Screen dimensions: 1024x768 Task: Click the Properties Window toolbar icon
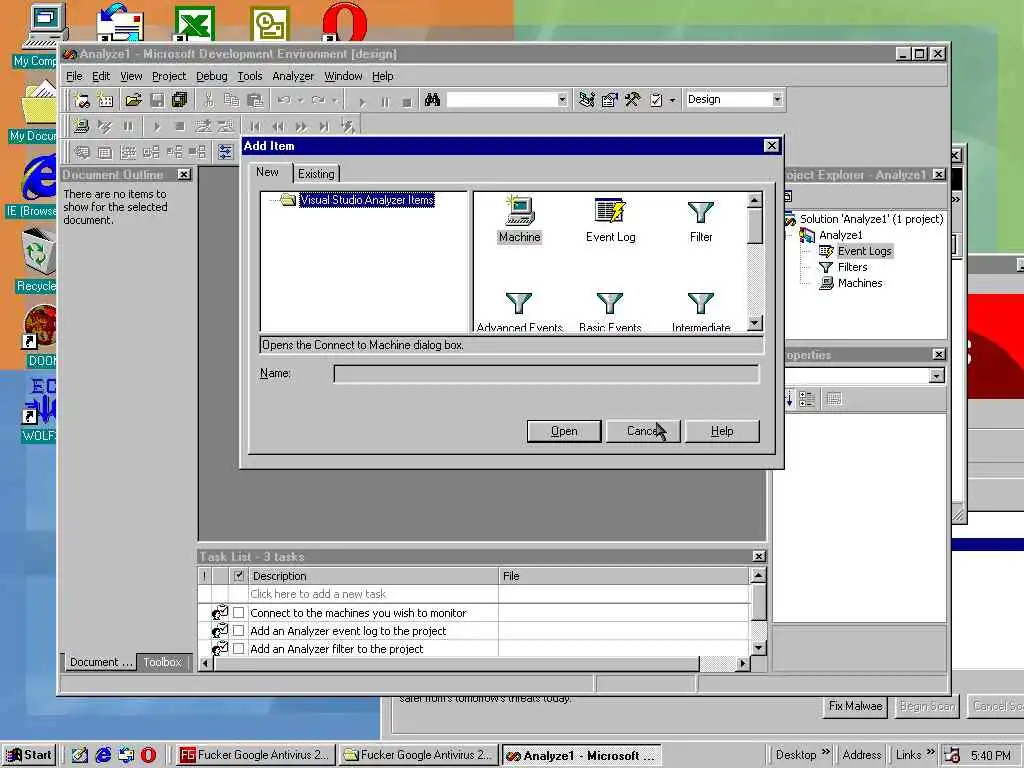click(609, 100)
